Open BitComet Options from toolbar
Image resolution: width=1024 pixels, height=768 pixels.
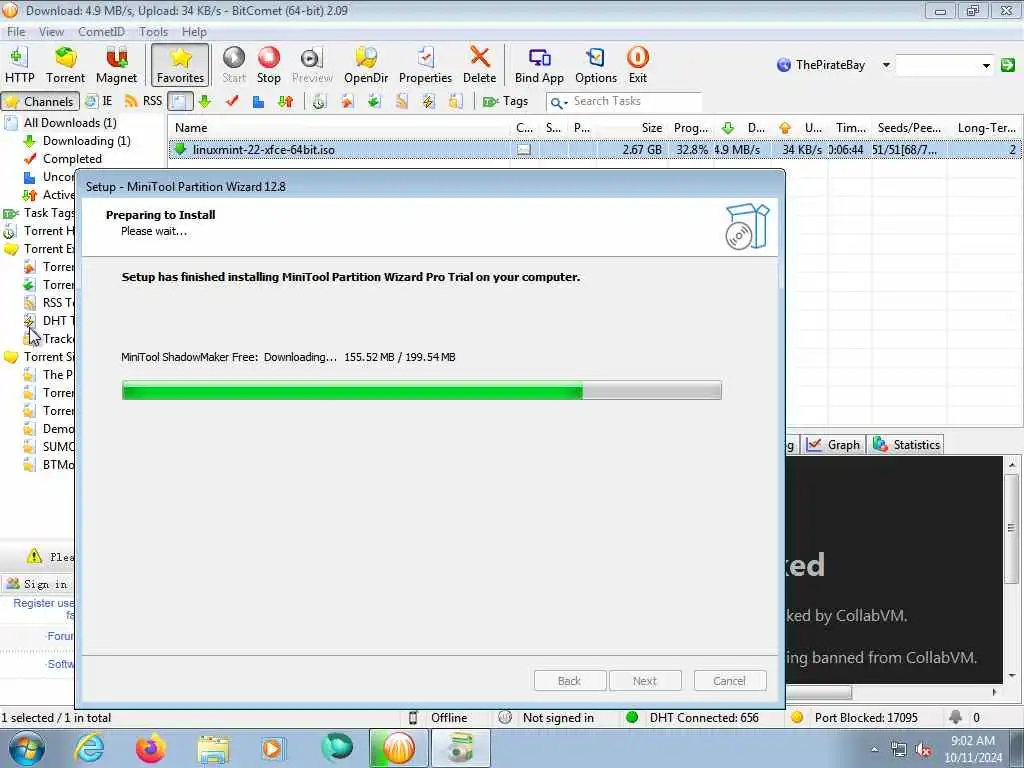[x=596, y=65]
